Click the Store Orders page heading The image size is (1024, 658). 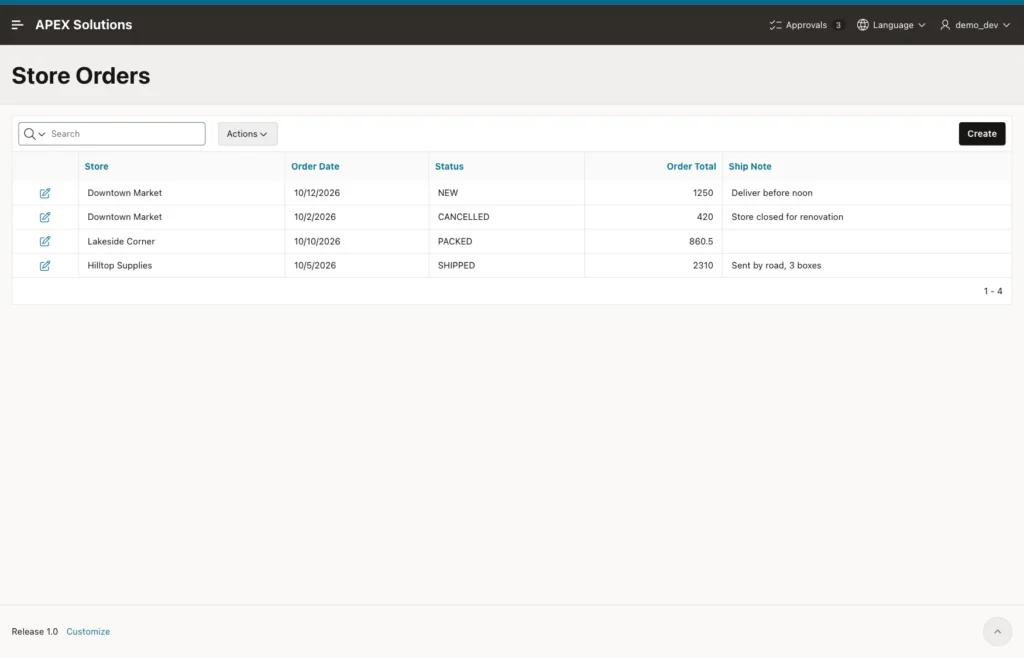pyautogui.click(x=81, y=76)
